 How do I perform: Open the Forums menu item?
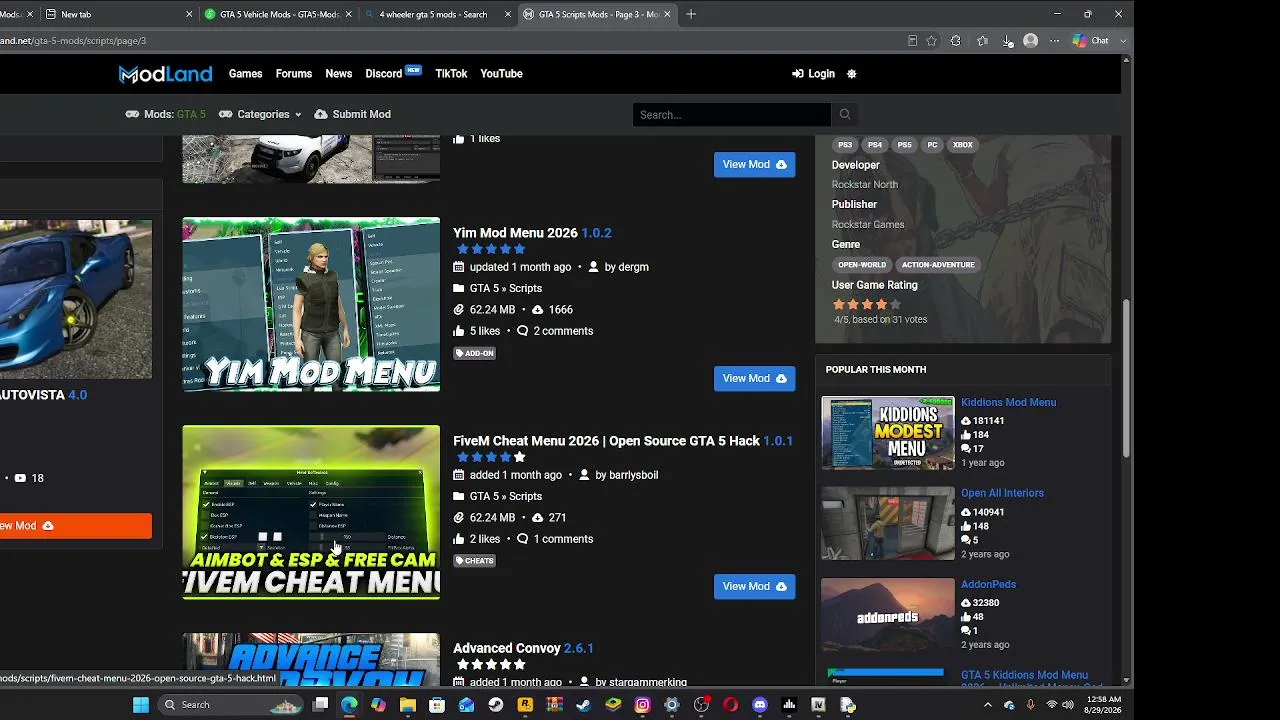(294, 74)
